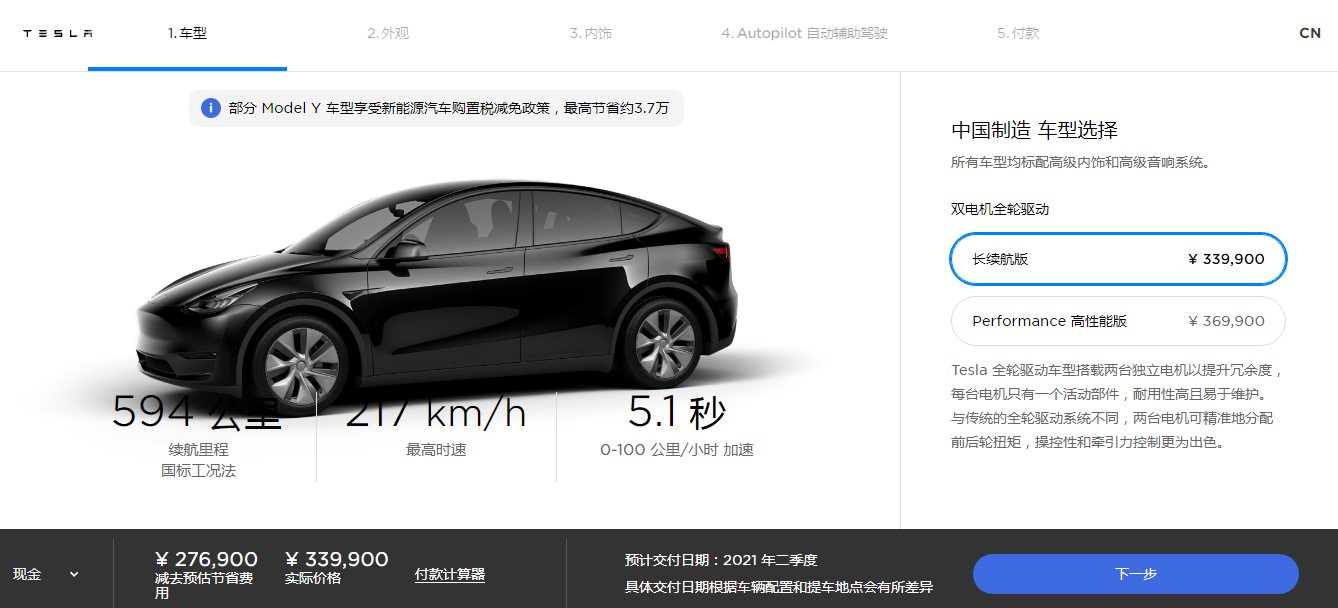Click the 双电机全轮驱动 label
1338x608 pixels.
(x=1000, y=209)
